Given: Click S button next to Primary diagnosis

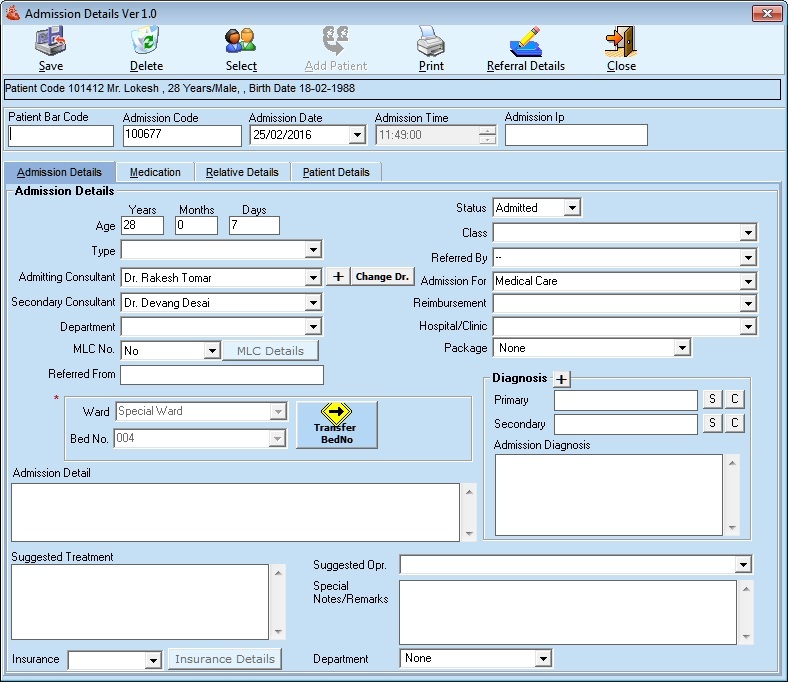Looking at the screenshot, I should coord(712,400).
